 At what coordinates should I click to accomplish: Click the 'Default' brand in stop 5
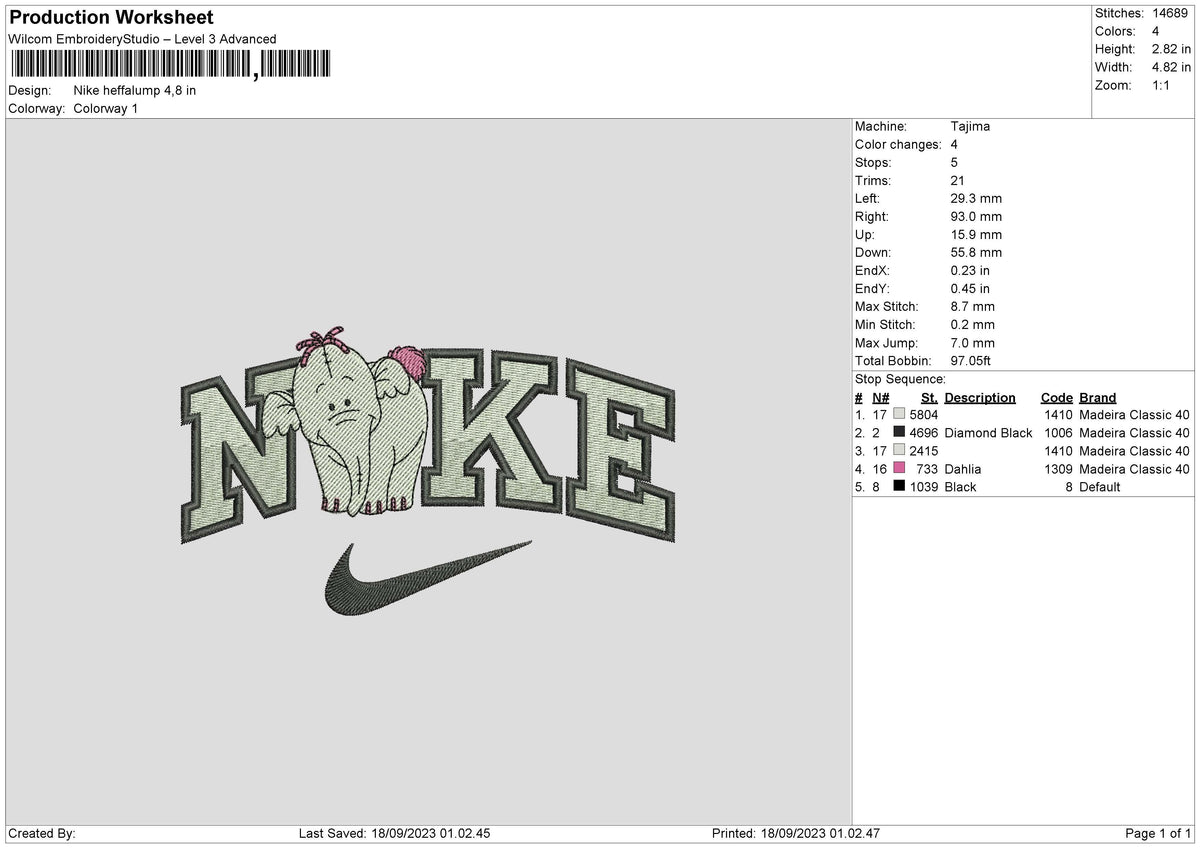click(x=1100, y=487)
